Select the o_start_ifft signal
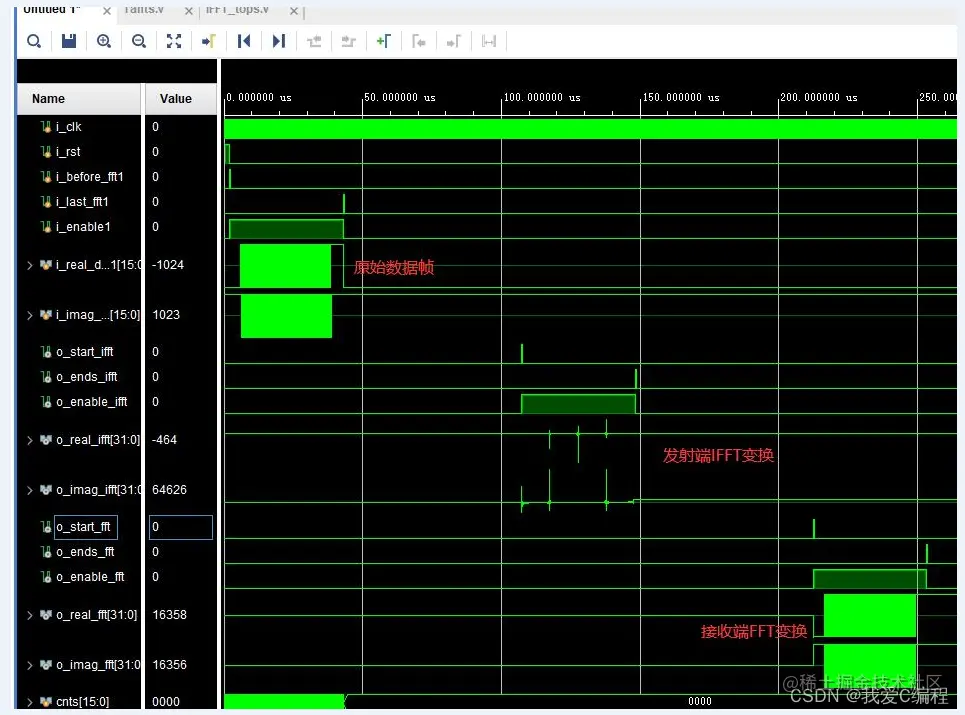The width and height of the screenshot is (965, 715). pos(85,352)
